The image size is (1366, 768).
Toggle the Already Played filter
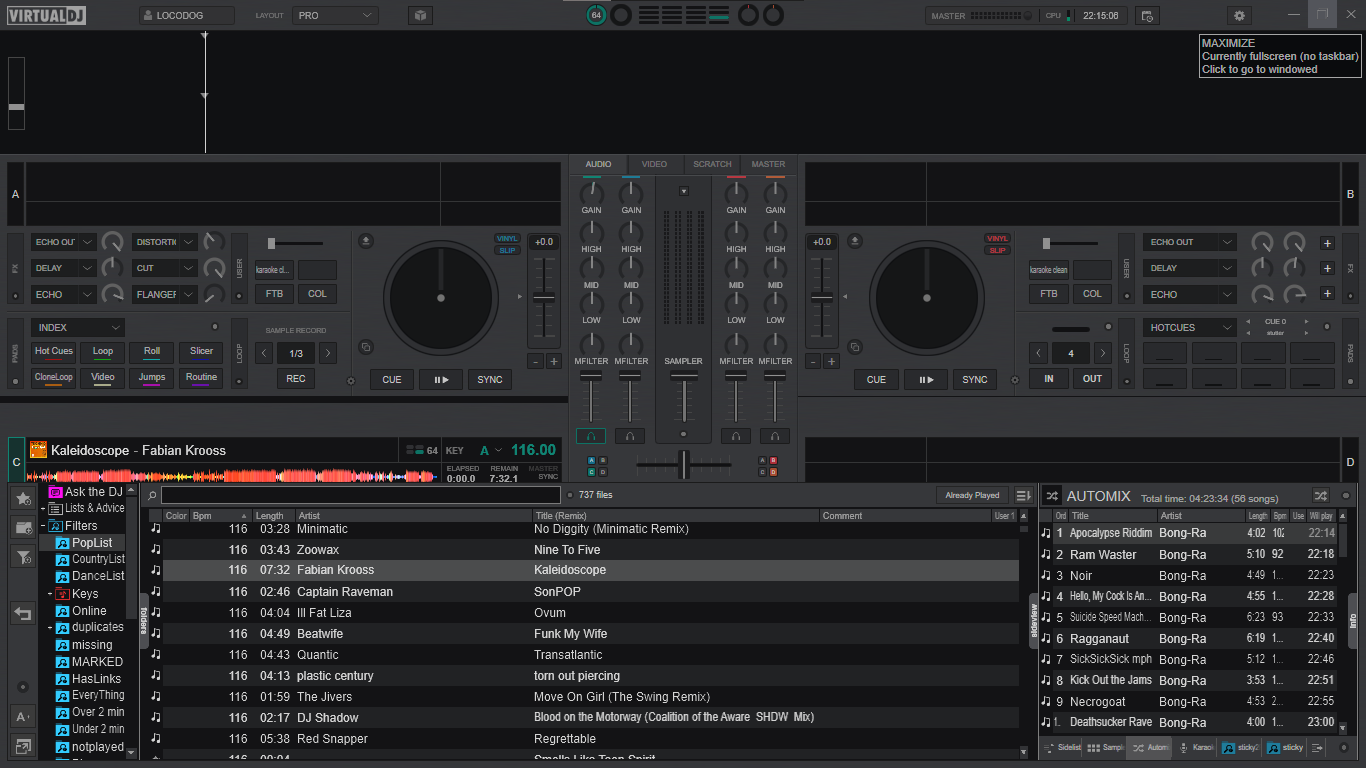(973, 495)
